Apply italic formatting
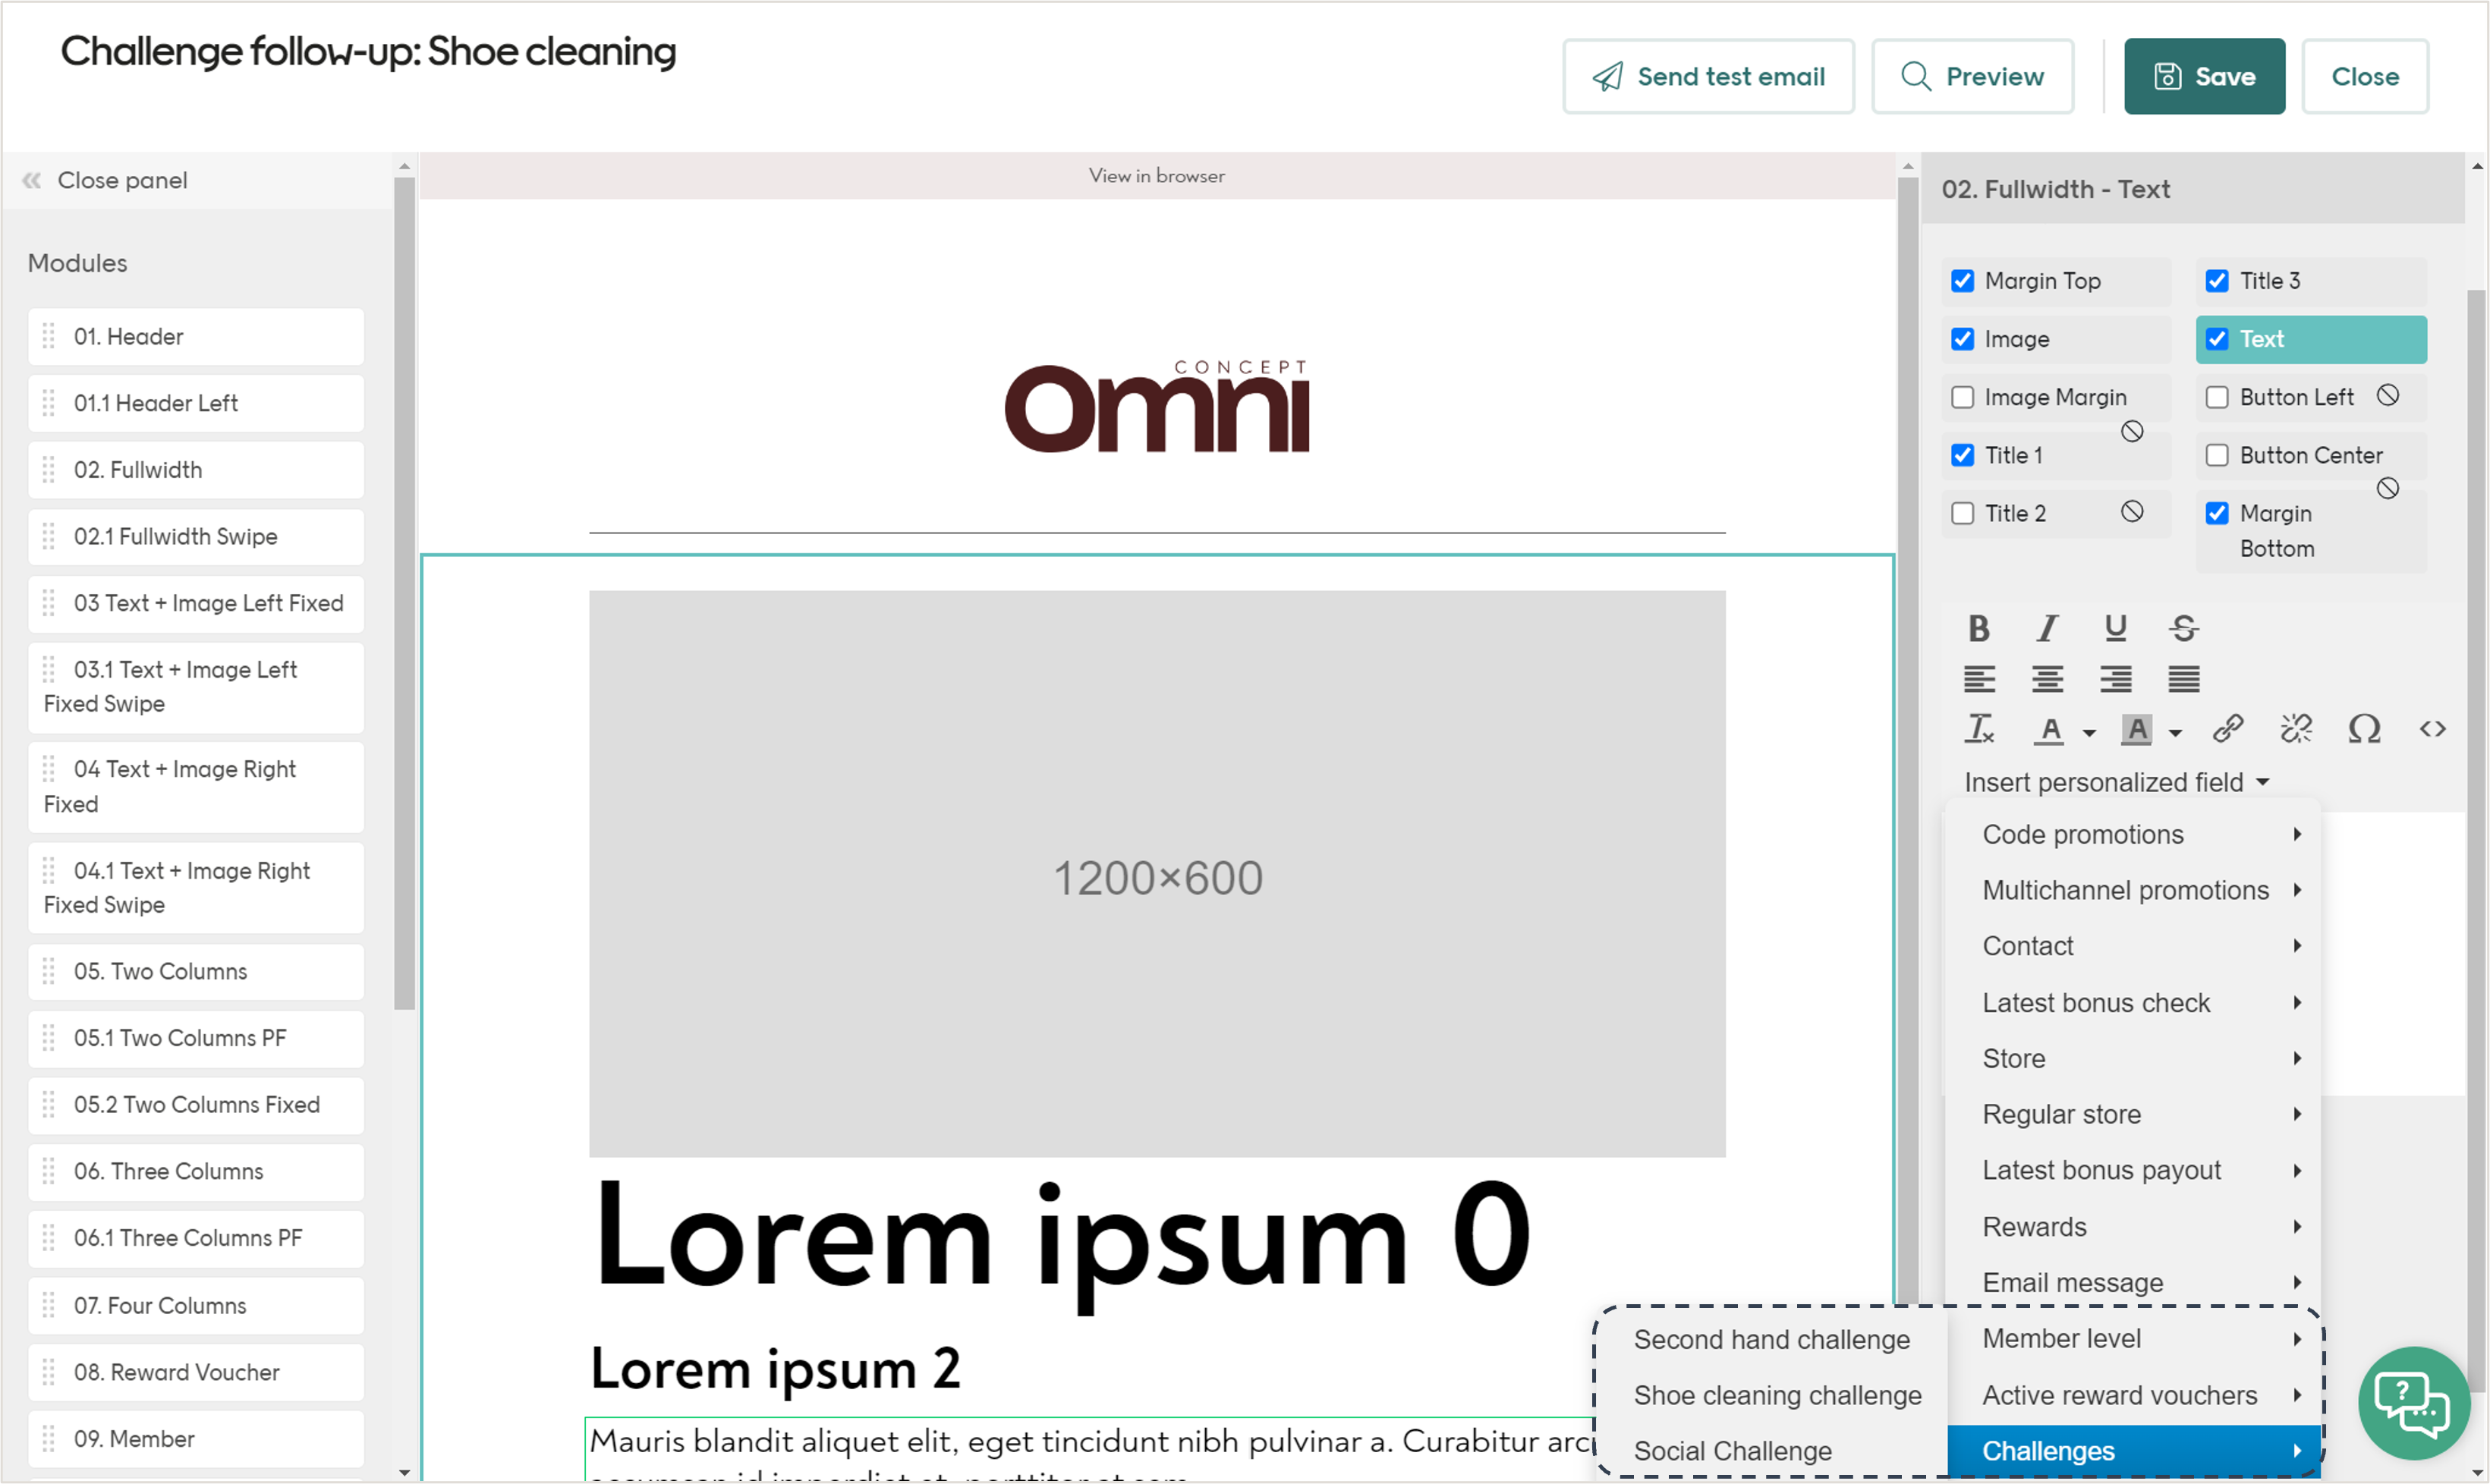Image resolution: width=2490 pixels, height=1484 pixels. point(2047,628)
